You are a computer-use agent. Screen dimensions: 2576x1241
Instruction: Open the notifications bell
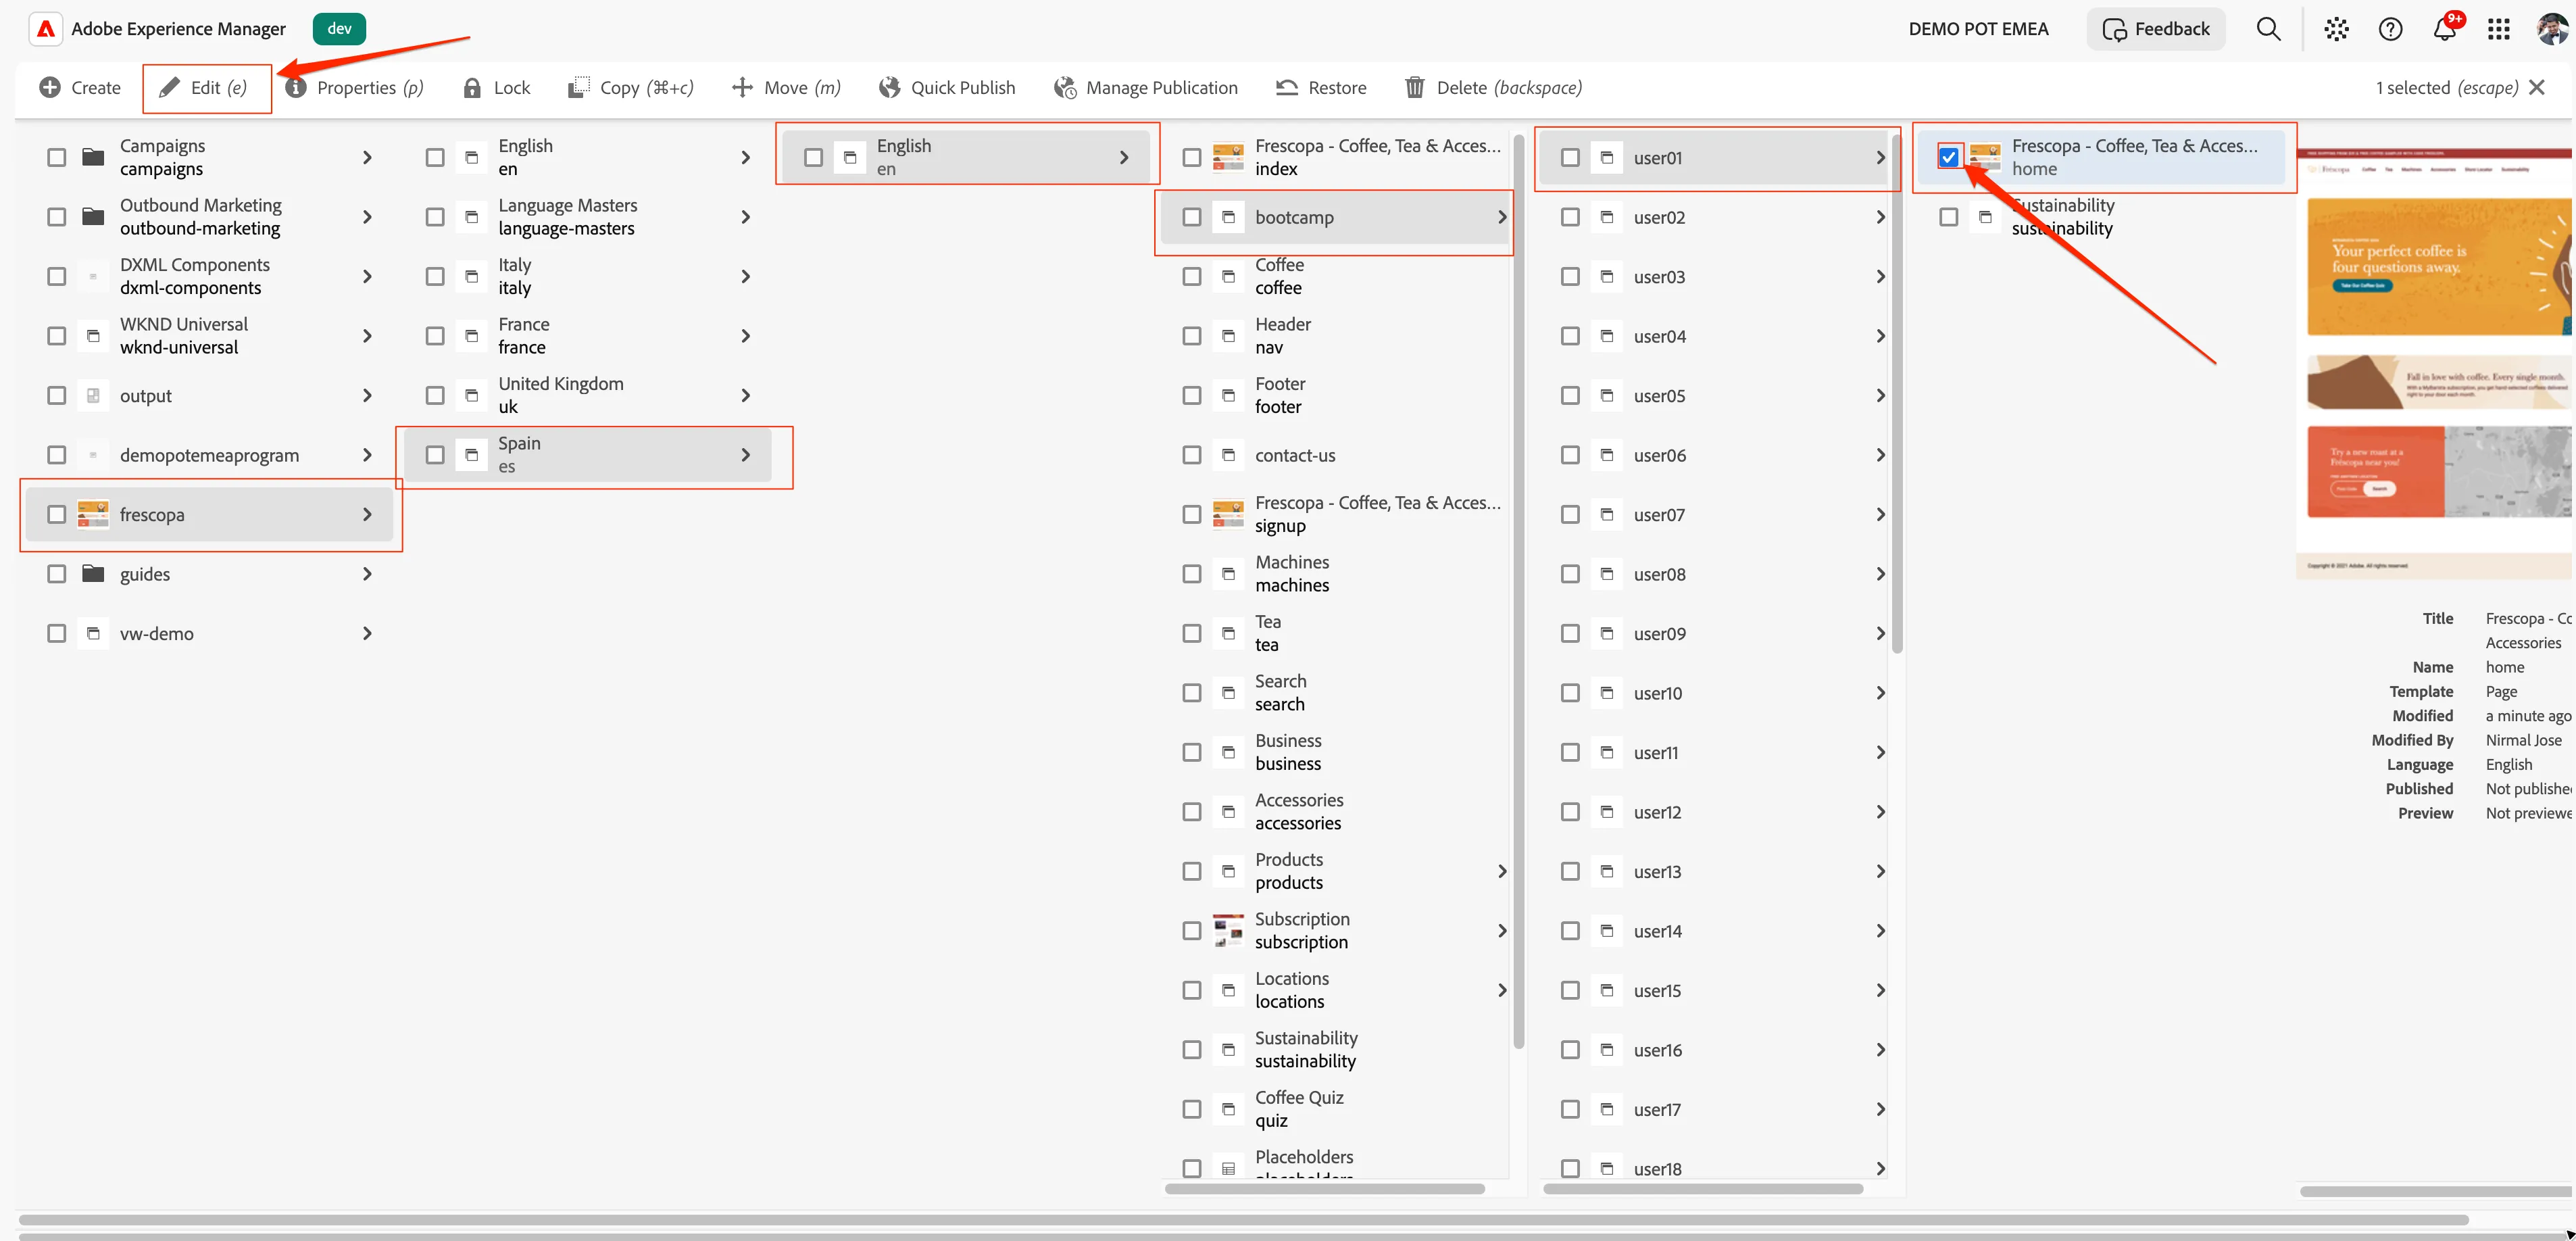coord(2444,29)
